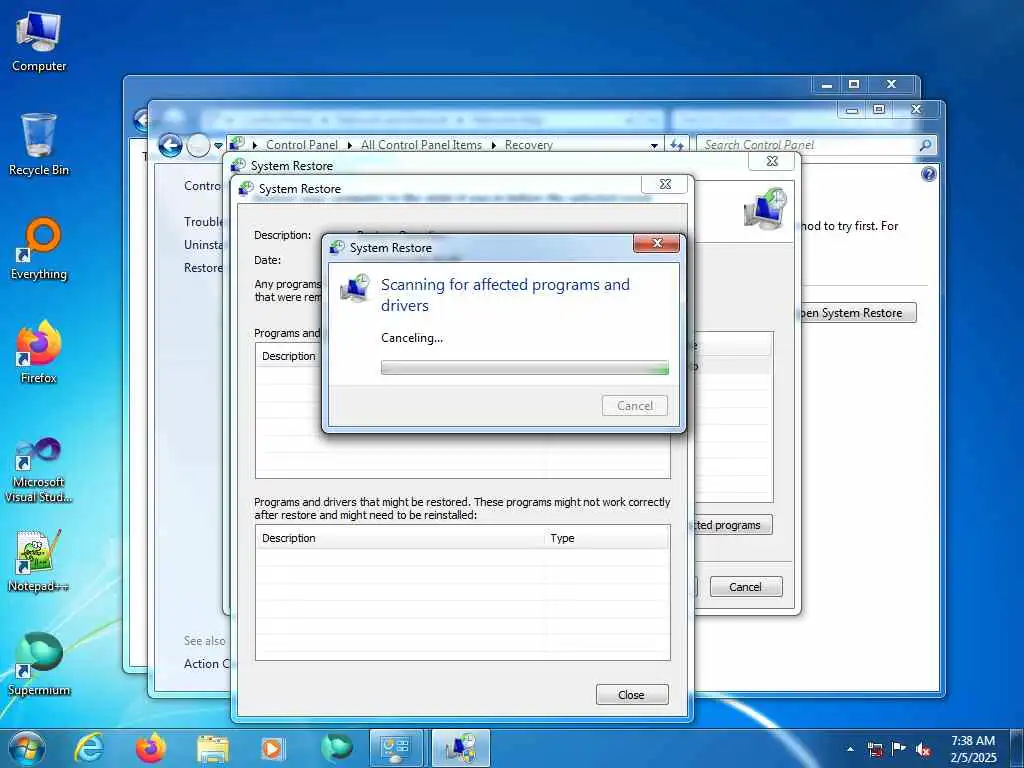This screenshot has height=768, width=1024.
Task: Launch Internet Explorer from the taskbar
Action: [x=89, y=748]
